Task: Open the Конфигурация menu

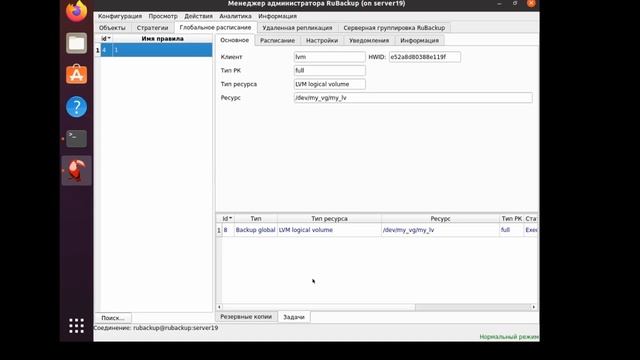Action: pos(120,16)
